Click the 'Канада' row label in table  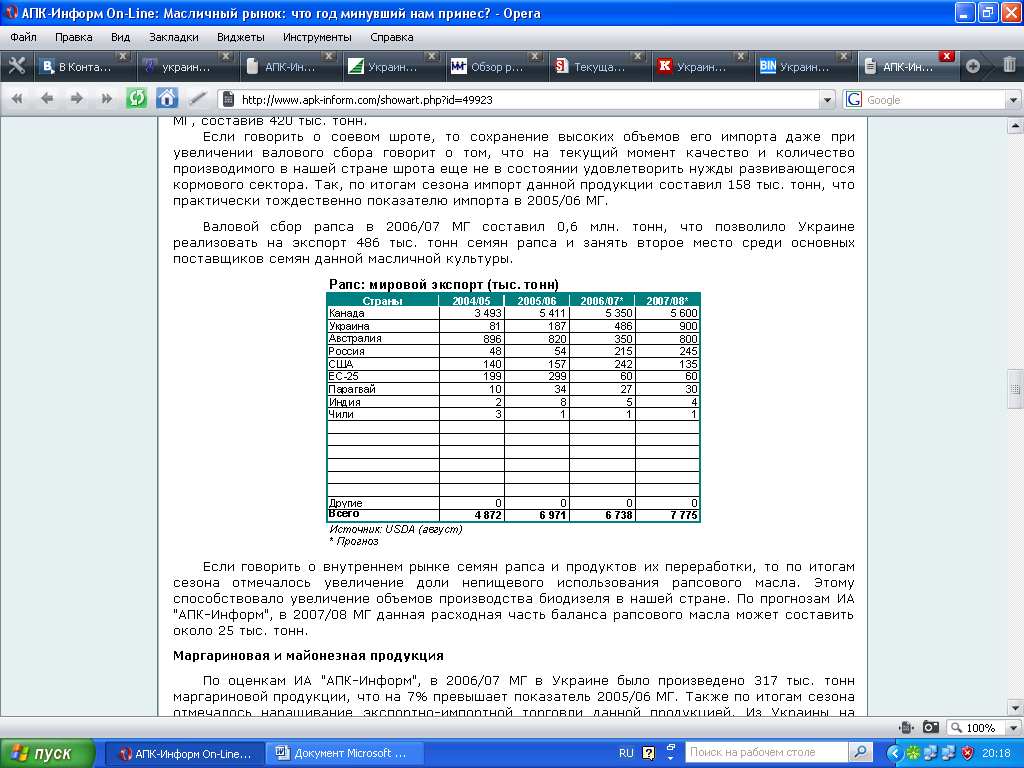(x=347, y=313)
